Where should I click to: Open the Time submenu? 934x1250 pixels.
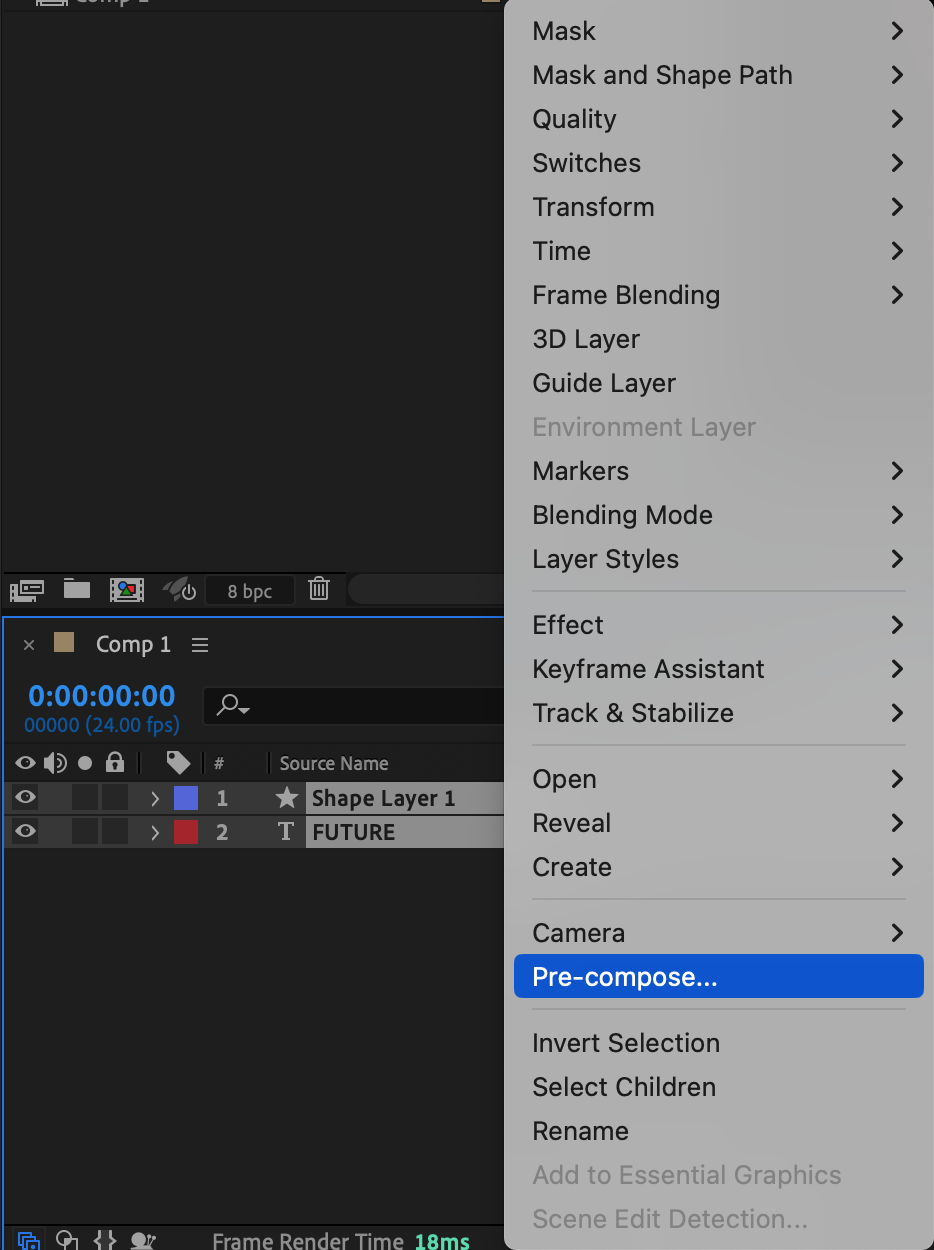coord(718,251)
